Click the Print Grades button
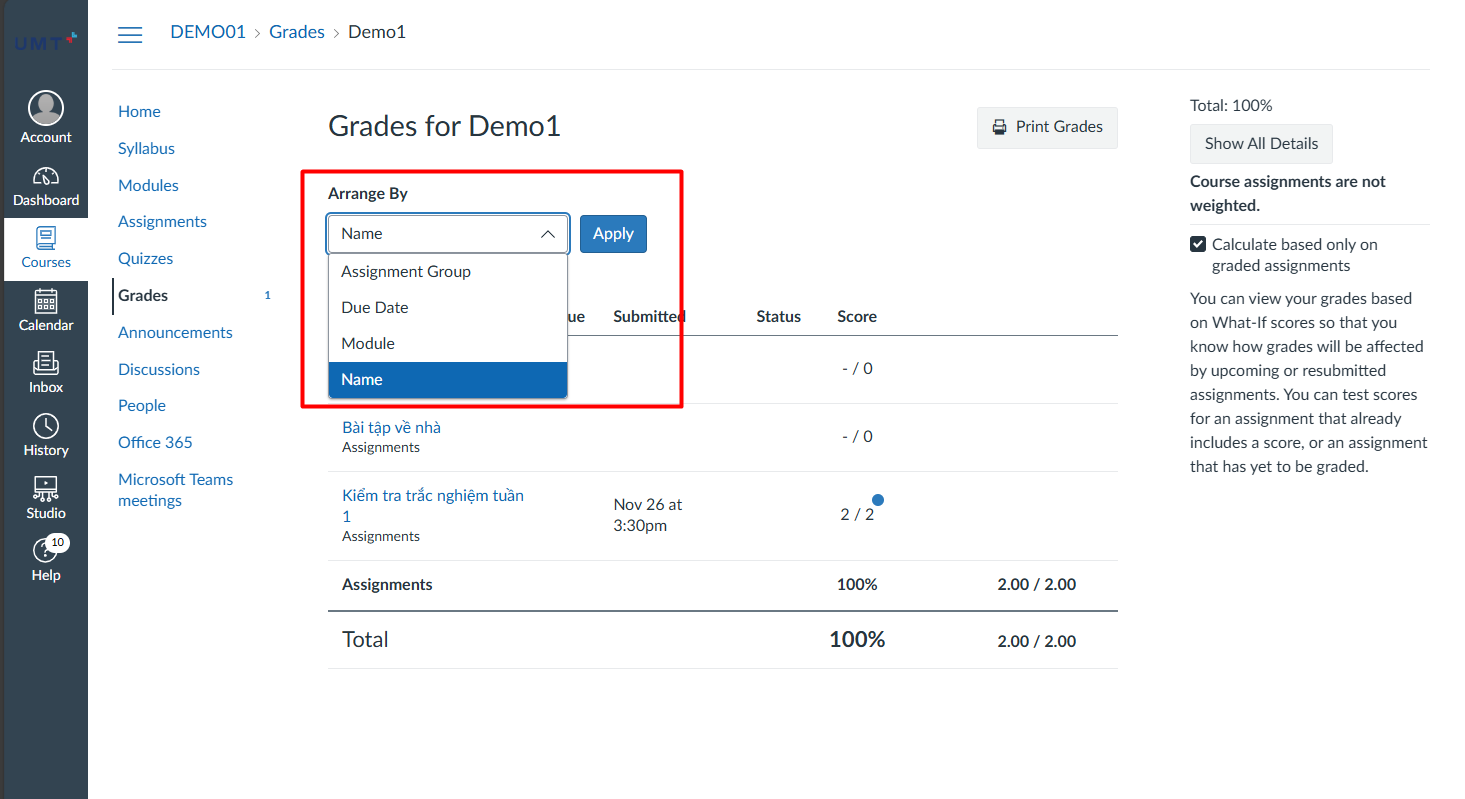The width and height of the screenshot is (1465, 799). coord(1047,127)
